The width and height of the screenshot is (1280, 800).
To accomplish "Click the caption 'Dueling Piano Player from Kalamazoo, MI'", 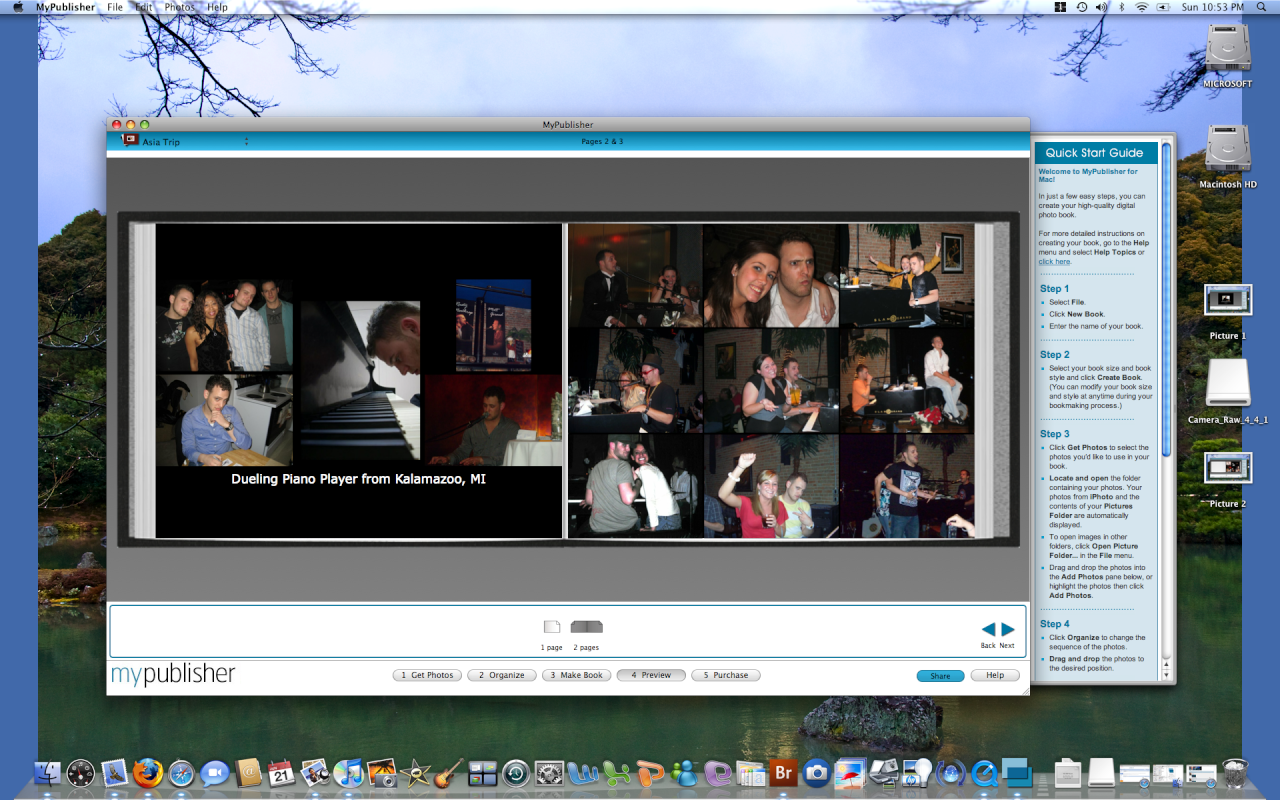I will (x=359, y=479).
